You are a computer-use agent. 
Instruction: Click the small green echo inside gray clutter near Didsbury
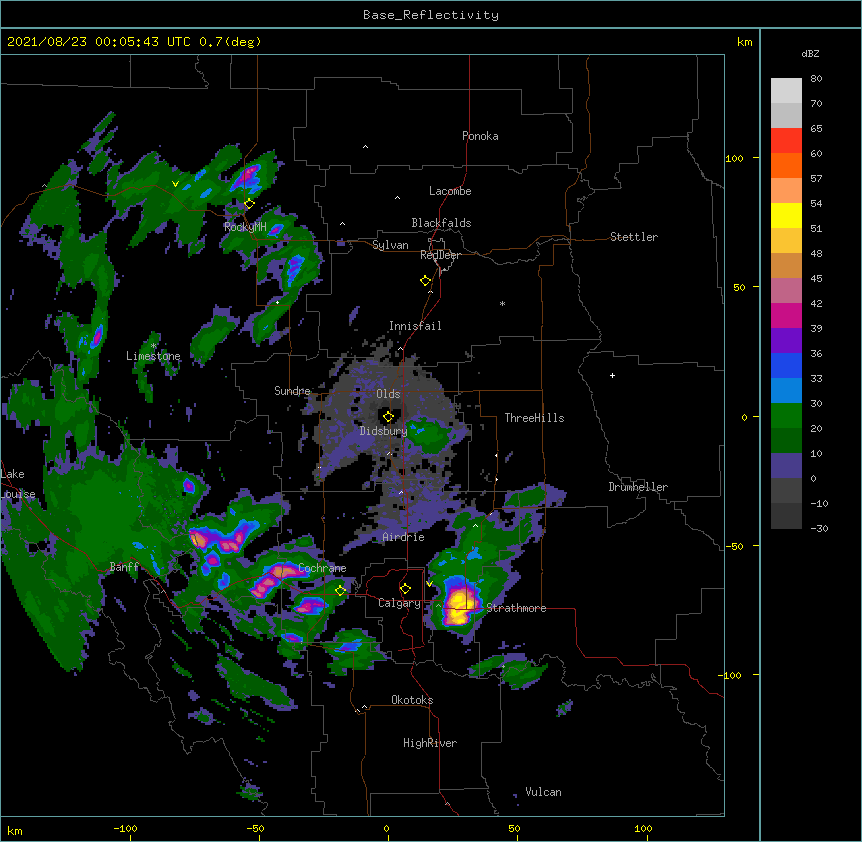(430, 434)
